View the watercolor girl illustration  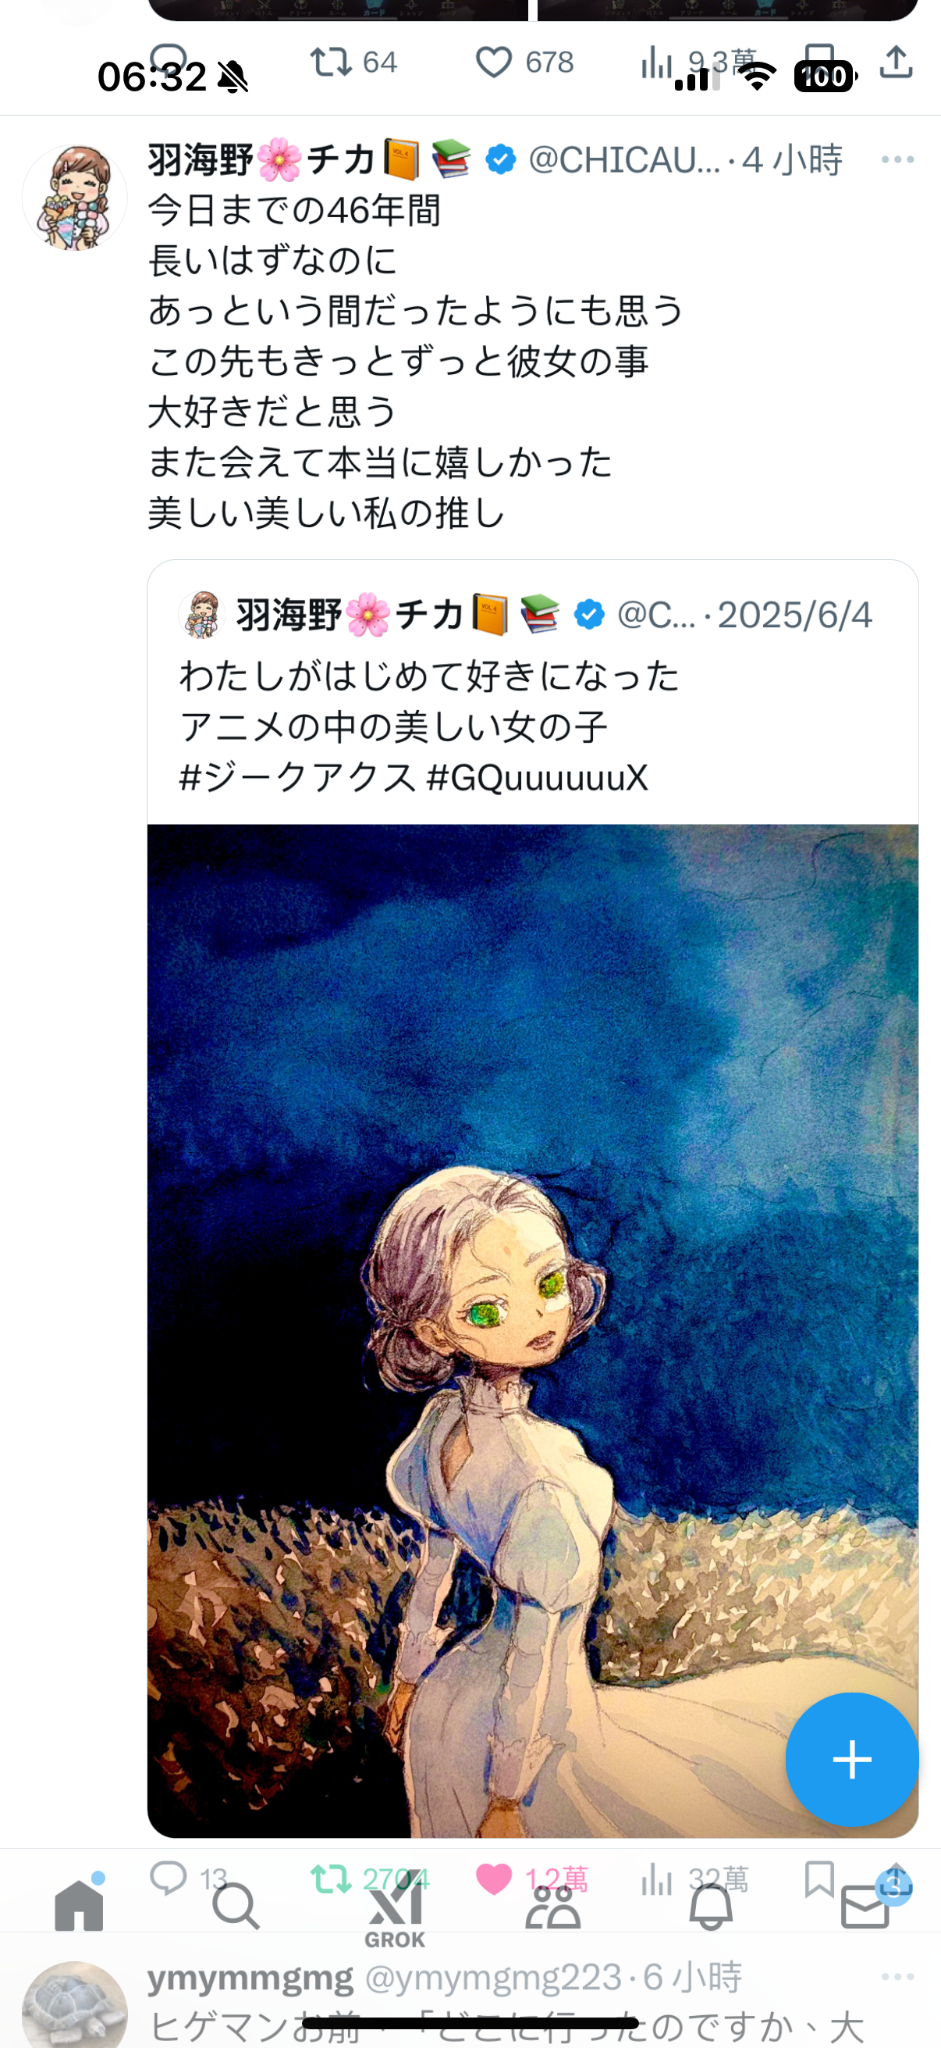tap(533, 1331)
